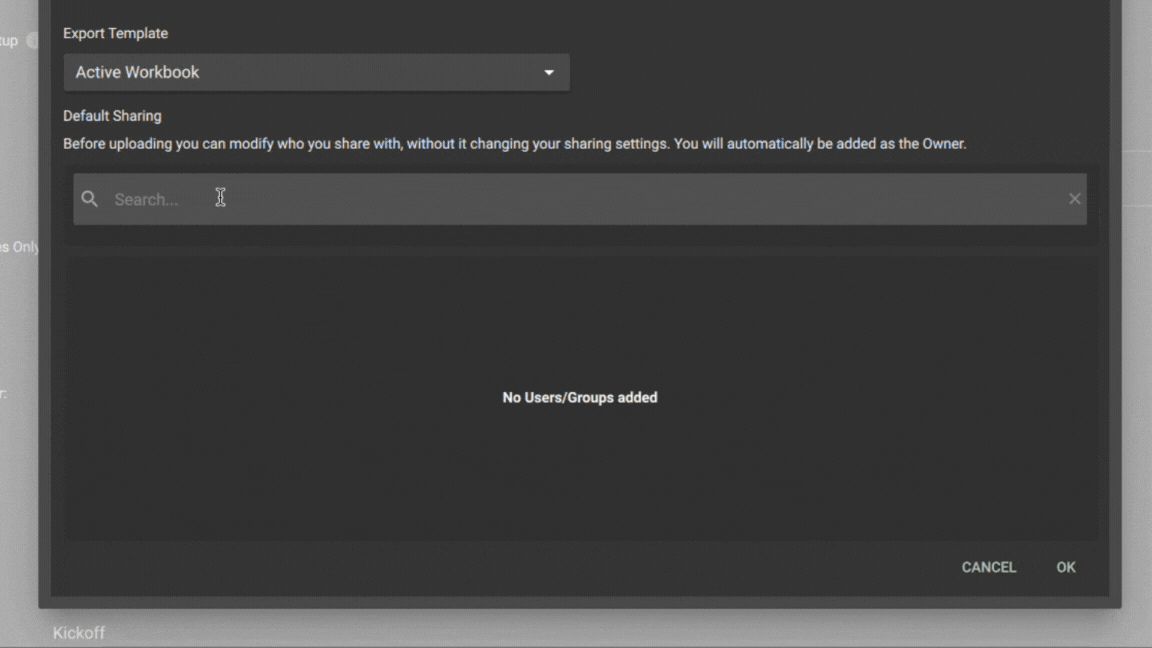
Task: Click the Default Sharing section heading
Action: tap(112, 116)
